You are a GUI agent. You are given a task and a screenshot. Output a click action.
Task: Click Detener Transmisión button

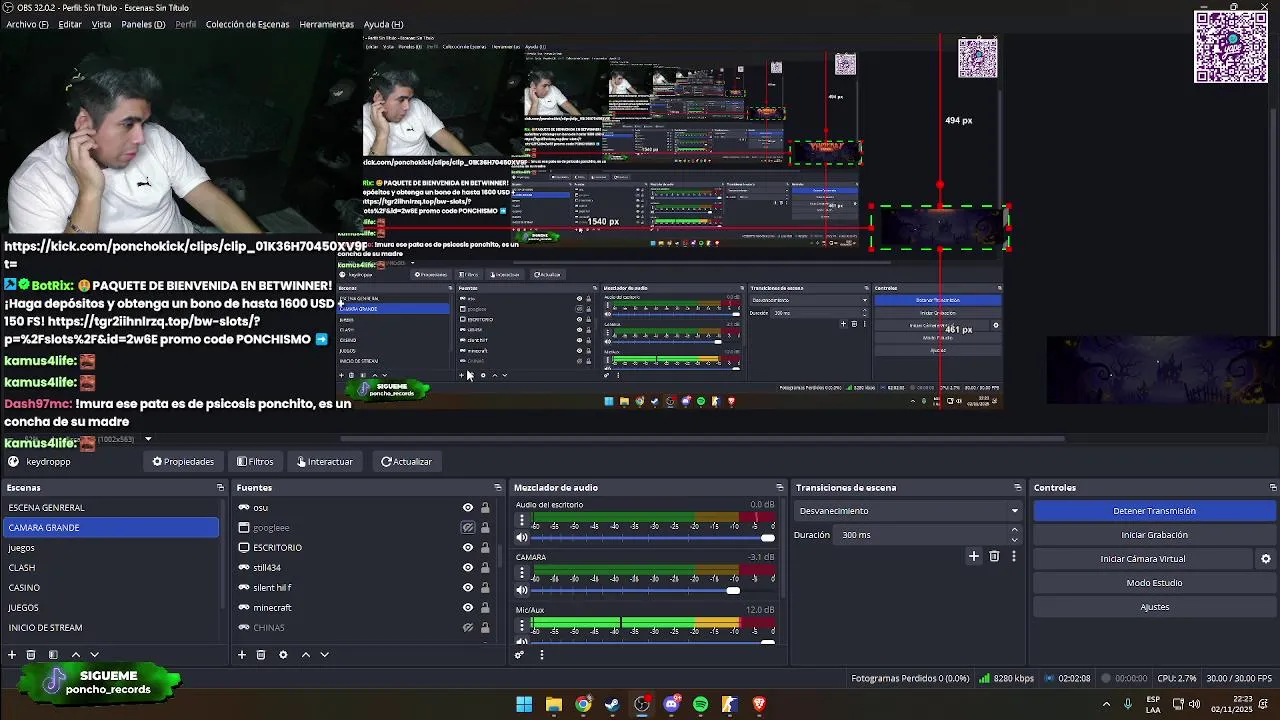(1154, 511)
